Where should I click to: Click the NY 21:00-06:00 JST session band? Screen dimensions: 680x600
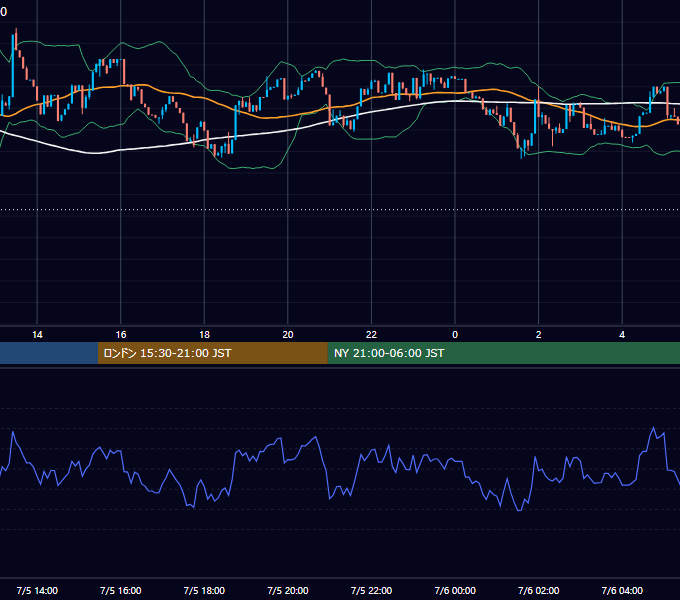[x=503, y=353]
